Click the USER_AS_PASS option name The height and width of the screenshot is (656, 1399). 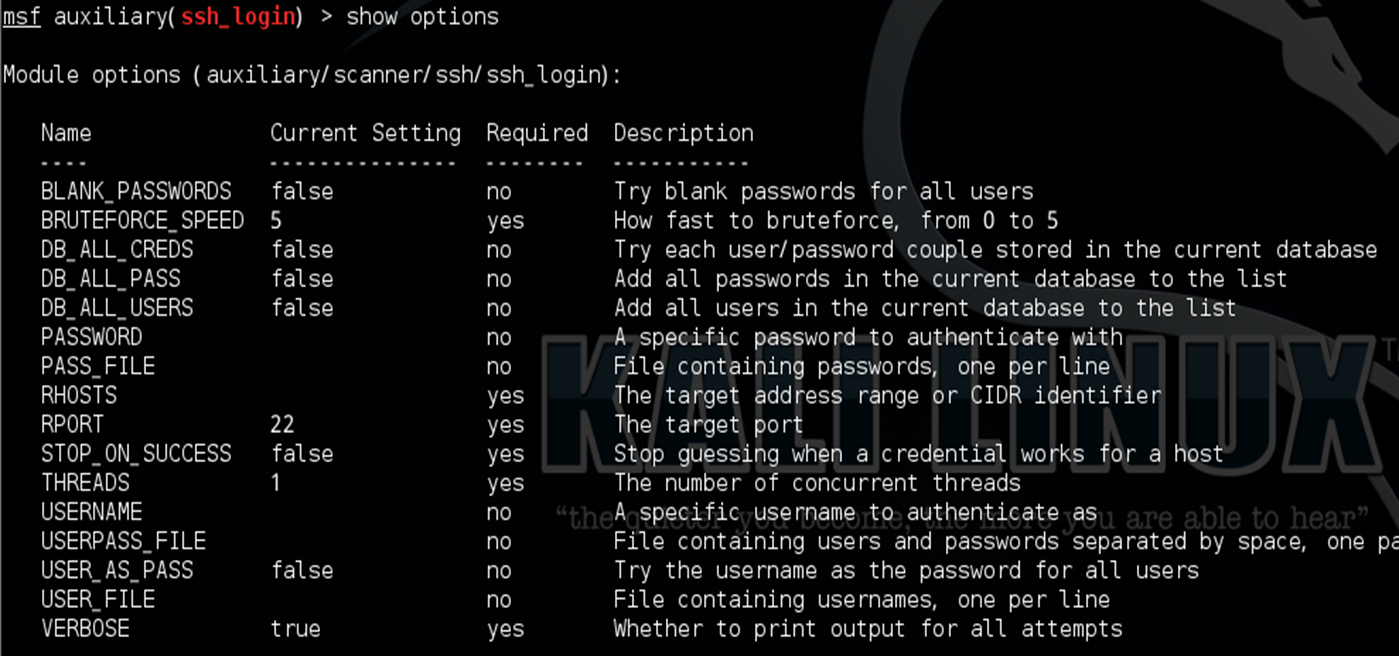point(117,570)
